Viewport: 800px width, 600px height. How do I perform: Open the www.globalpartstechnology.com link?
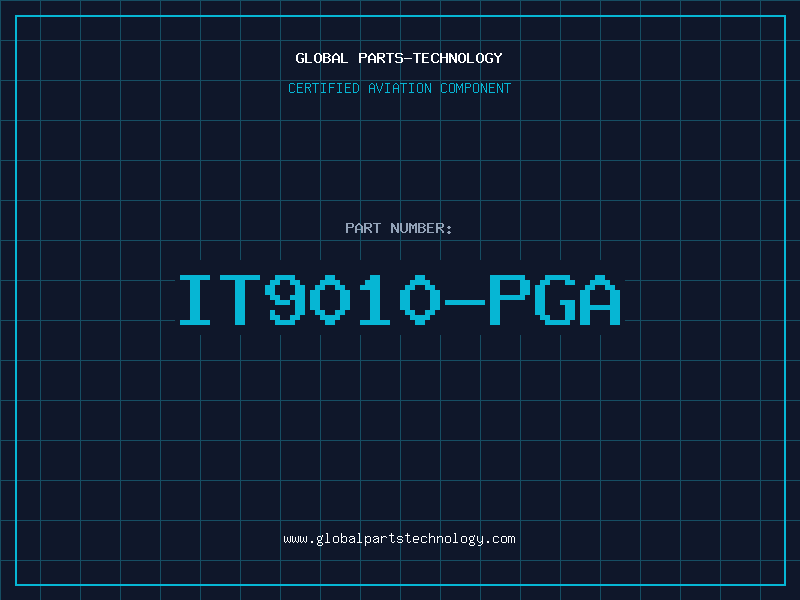(399, 539)
